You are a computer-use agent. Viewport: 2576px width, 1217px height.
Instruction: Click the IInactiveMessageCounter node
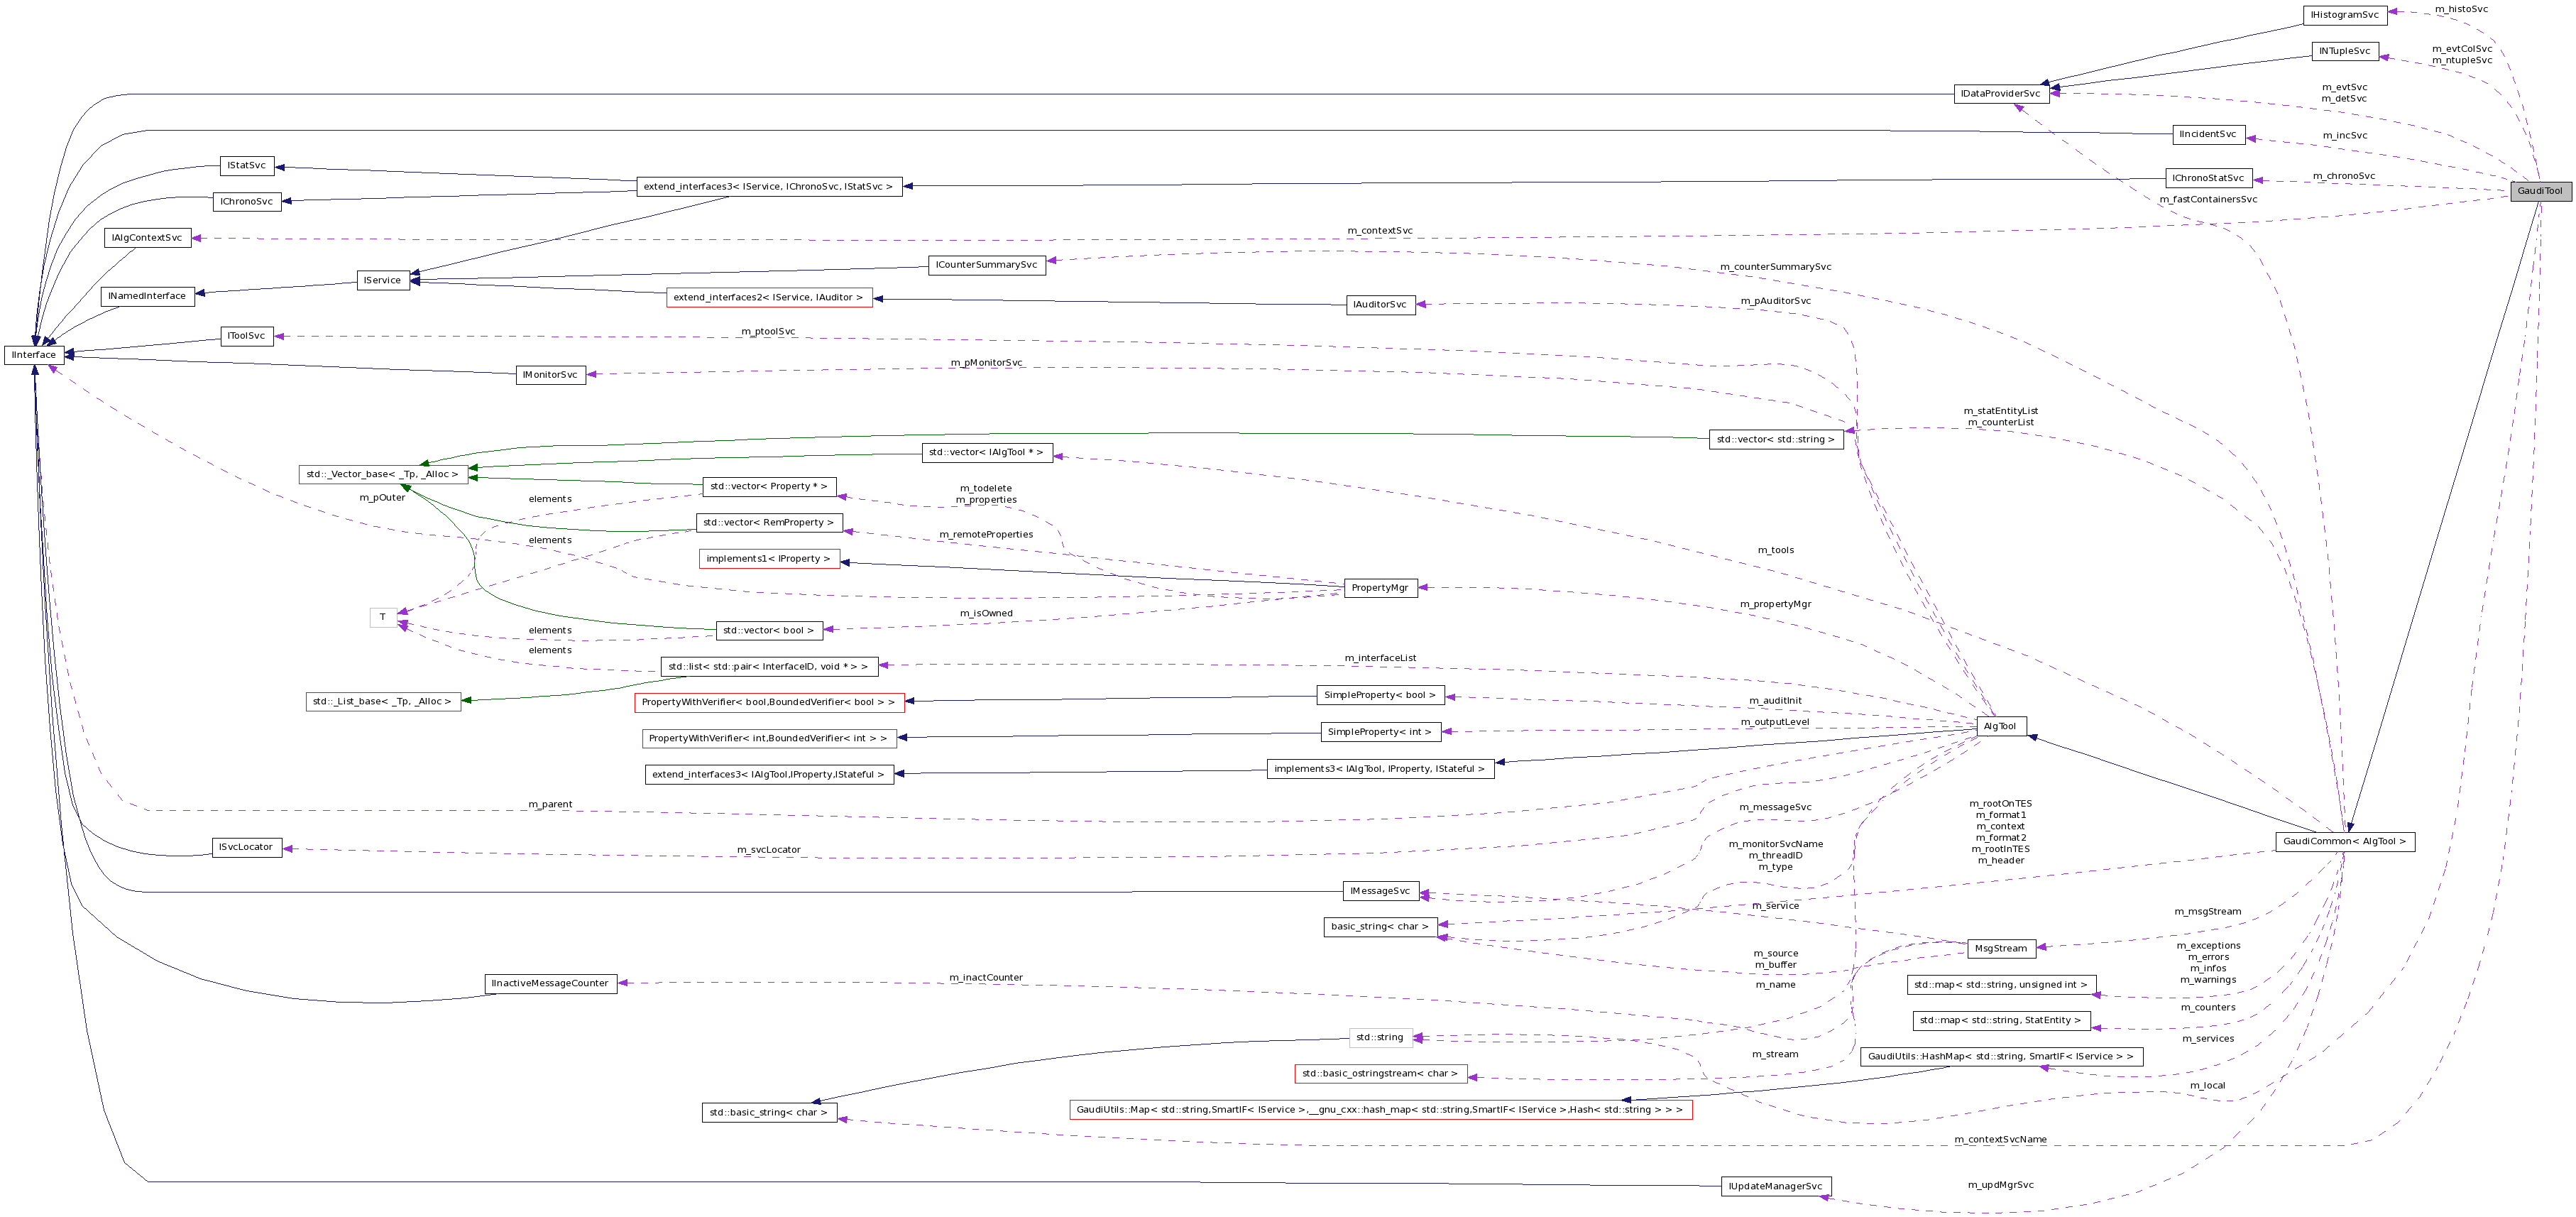click(551, 983)
